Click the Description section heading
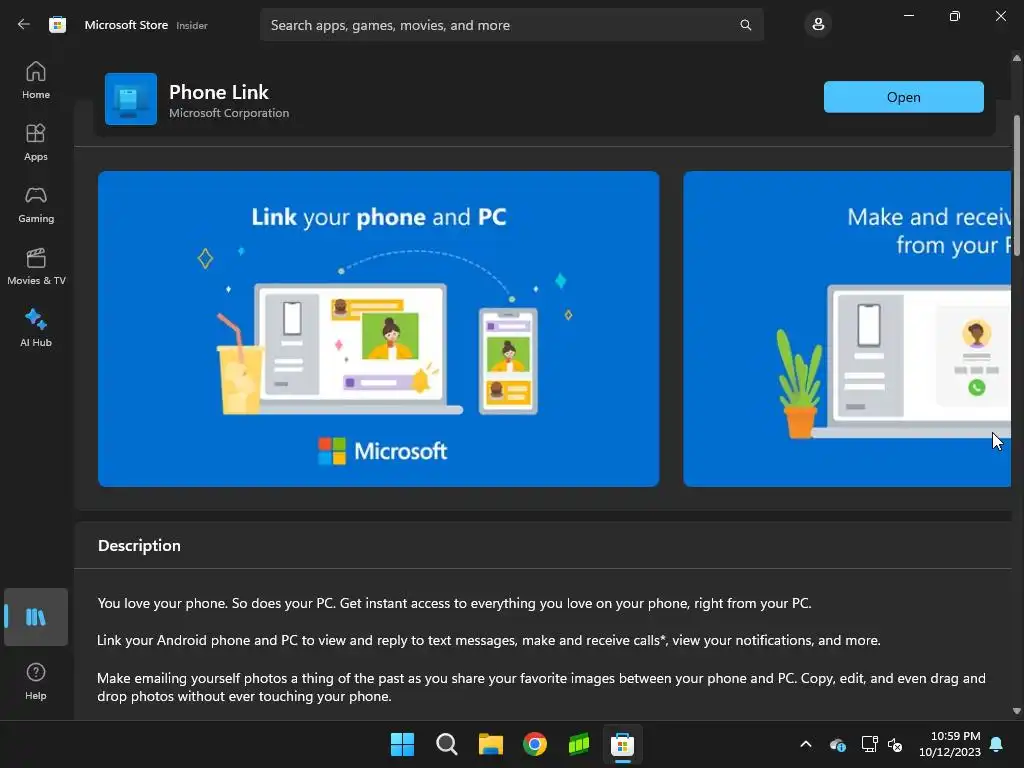This screenshot has height=768, width=1024. [x=139, y=545]
